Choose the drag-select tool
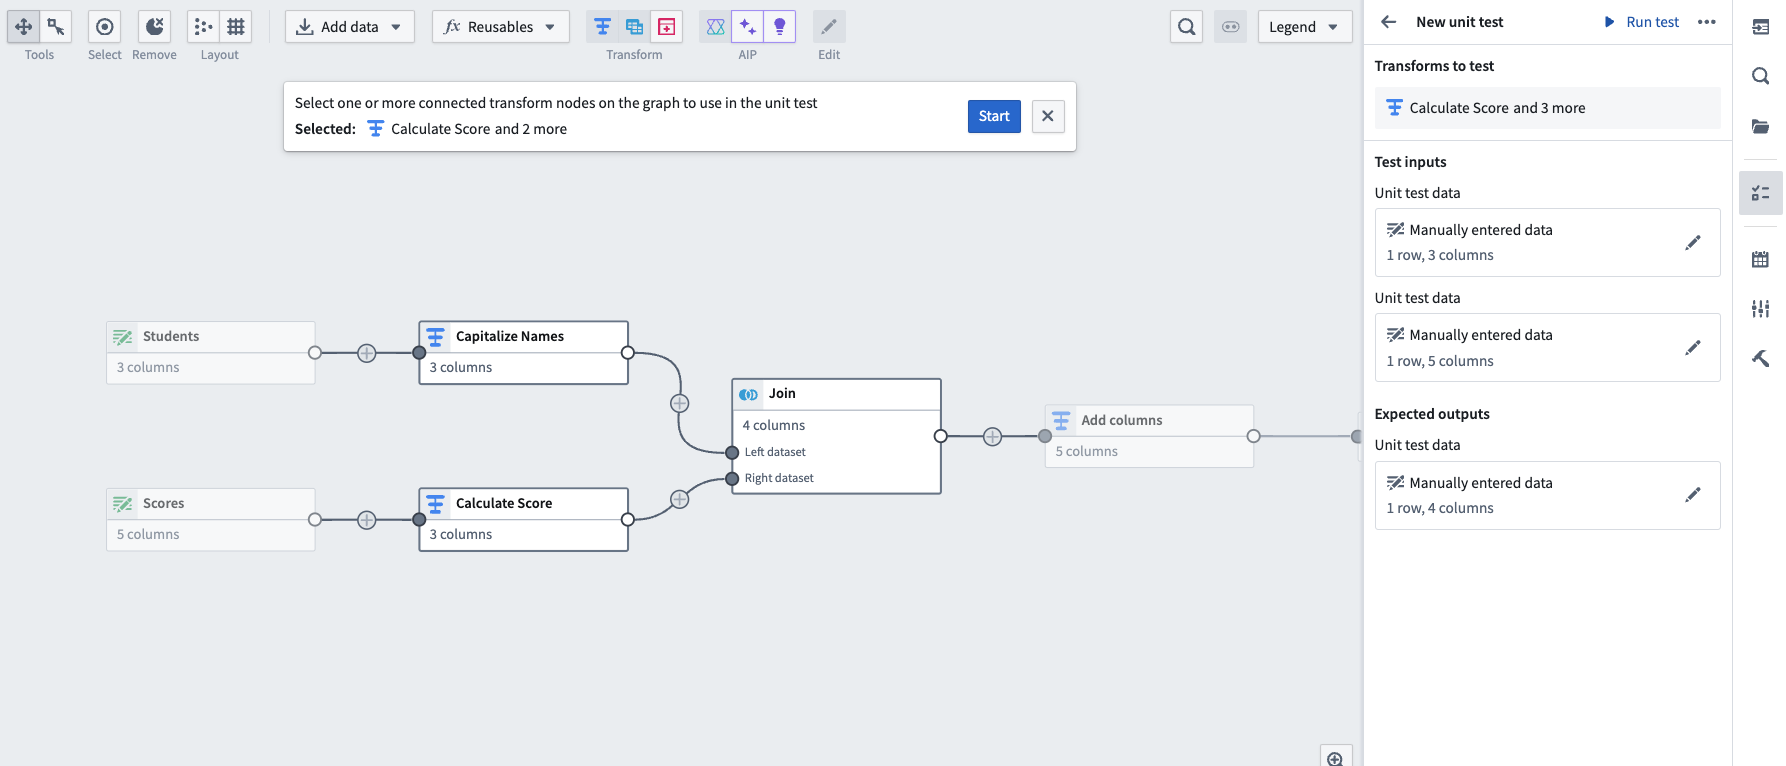 click(x=56, y=26)
